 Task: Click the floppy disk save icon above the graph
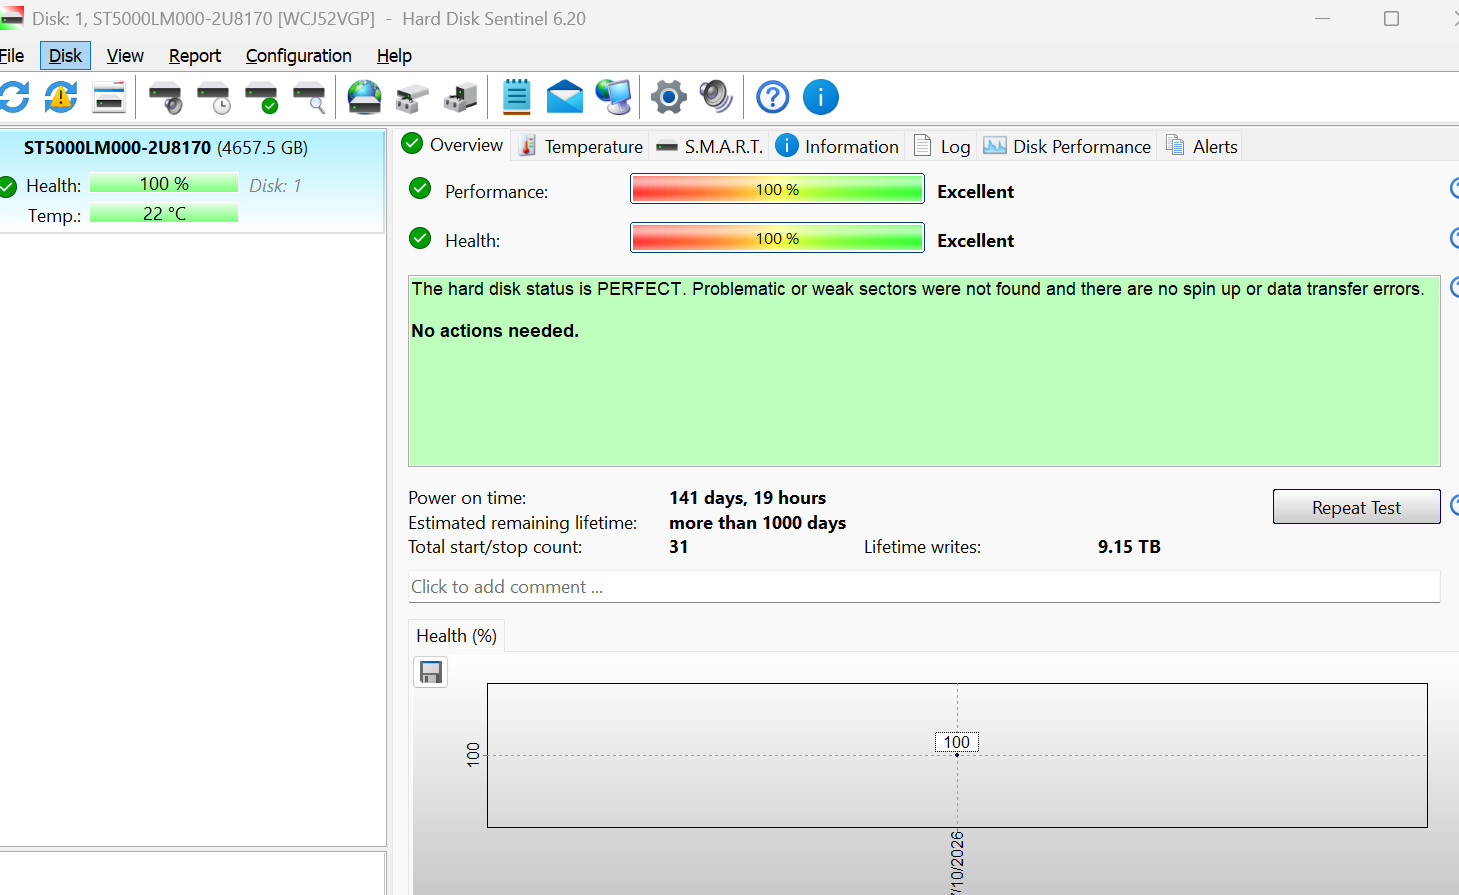(x=431, y=672)
